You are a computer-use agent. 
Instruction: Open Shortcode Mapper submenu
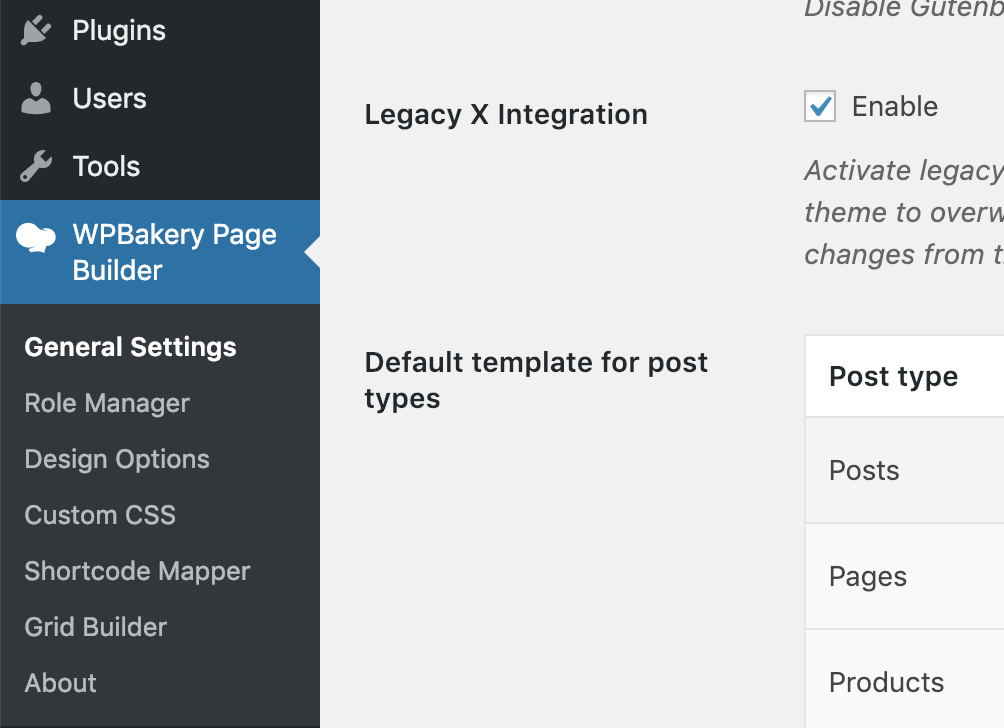[137, 571]
